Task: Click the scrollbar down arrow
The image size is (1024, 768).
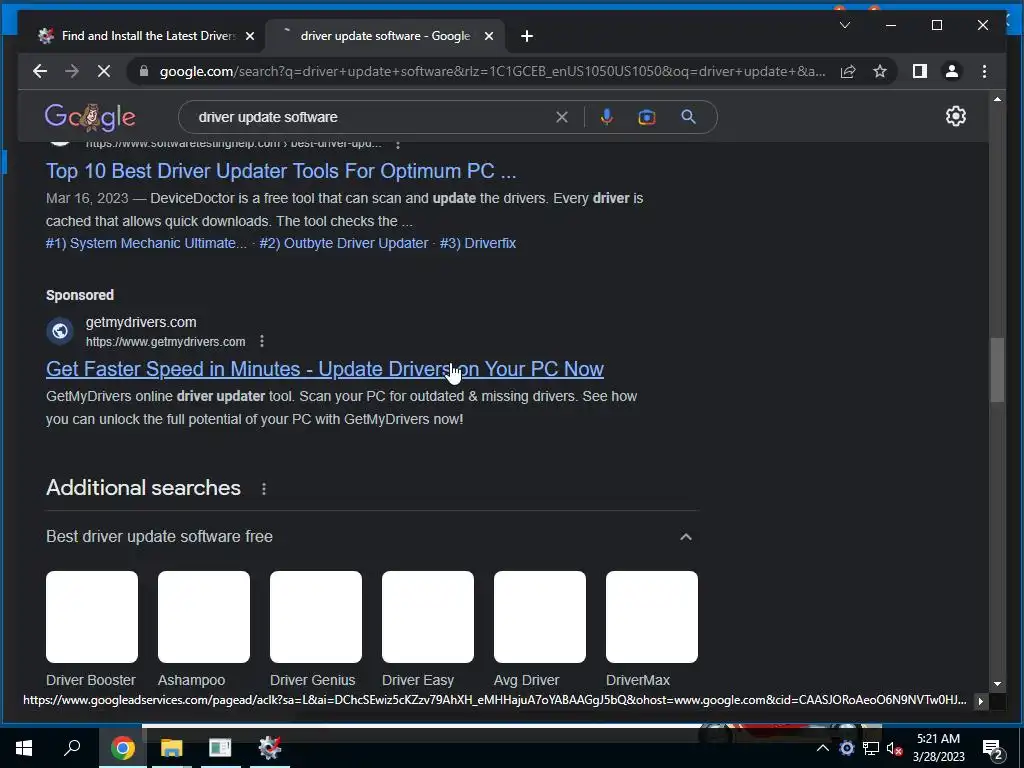Action: coord(997,684)
